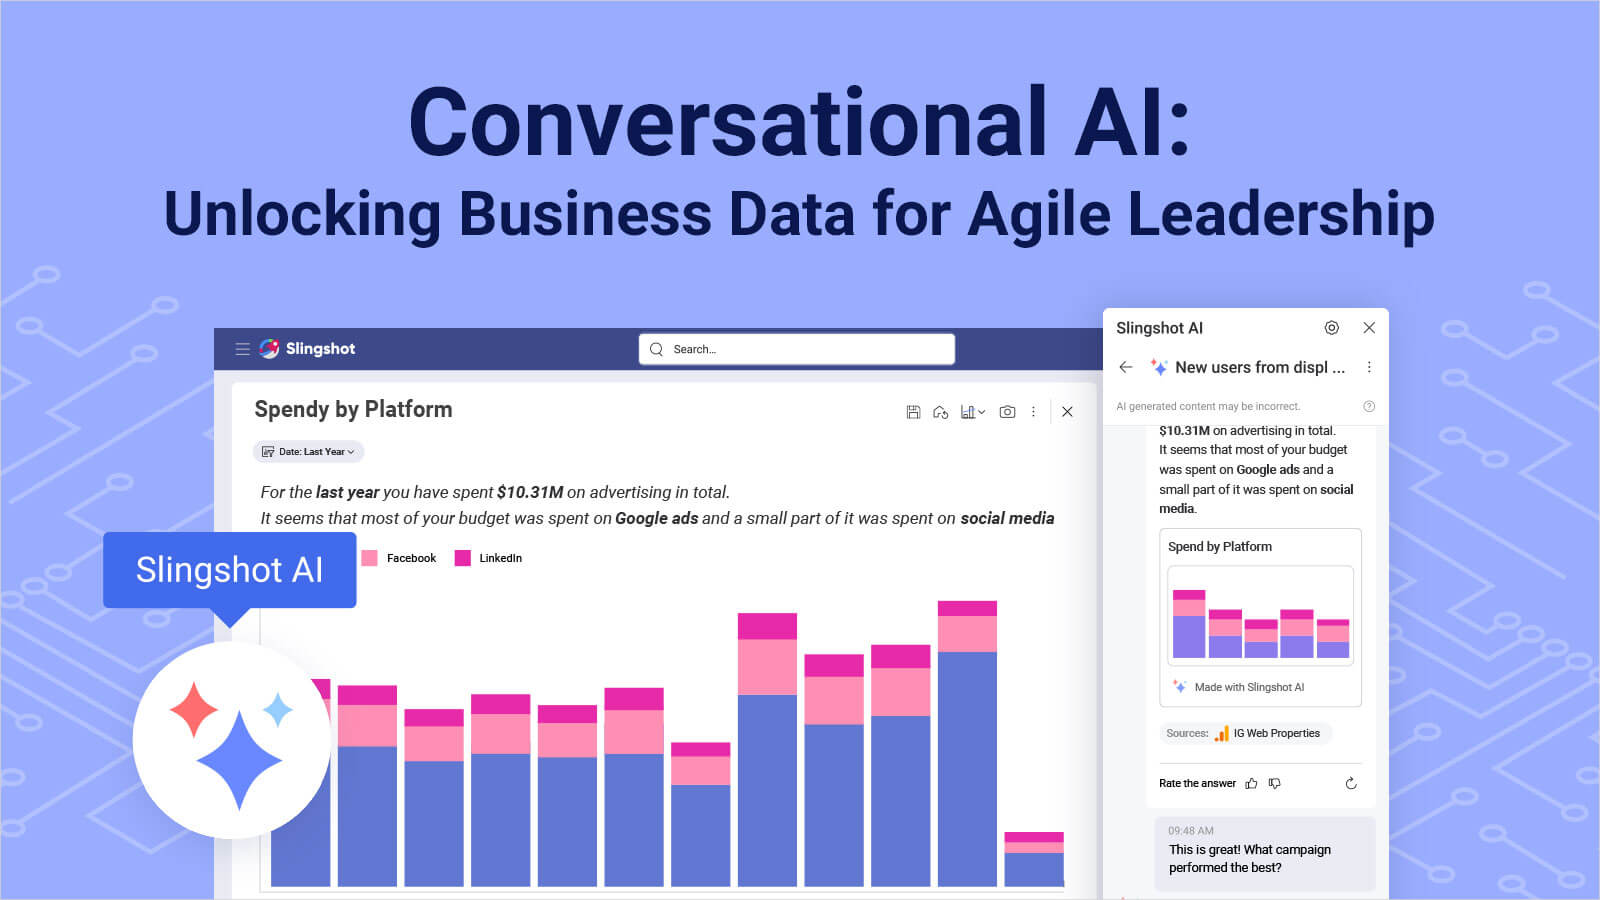Screen dimensions: 1600x900
Task: Open the hamburger menu in Slingshot header
Action: [x=242, y=349]
